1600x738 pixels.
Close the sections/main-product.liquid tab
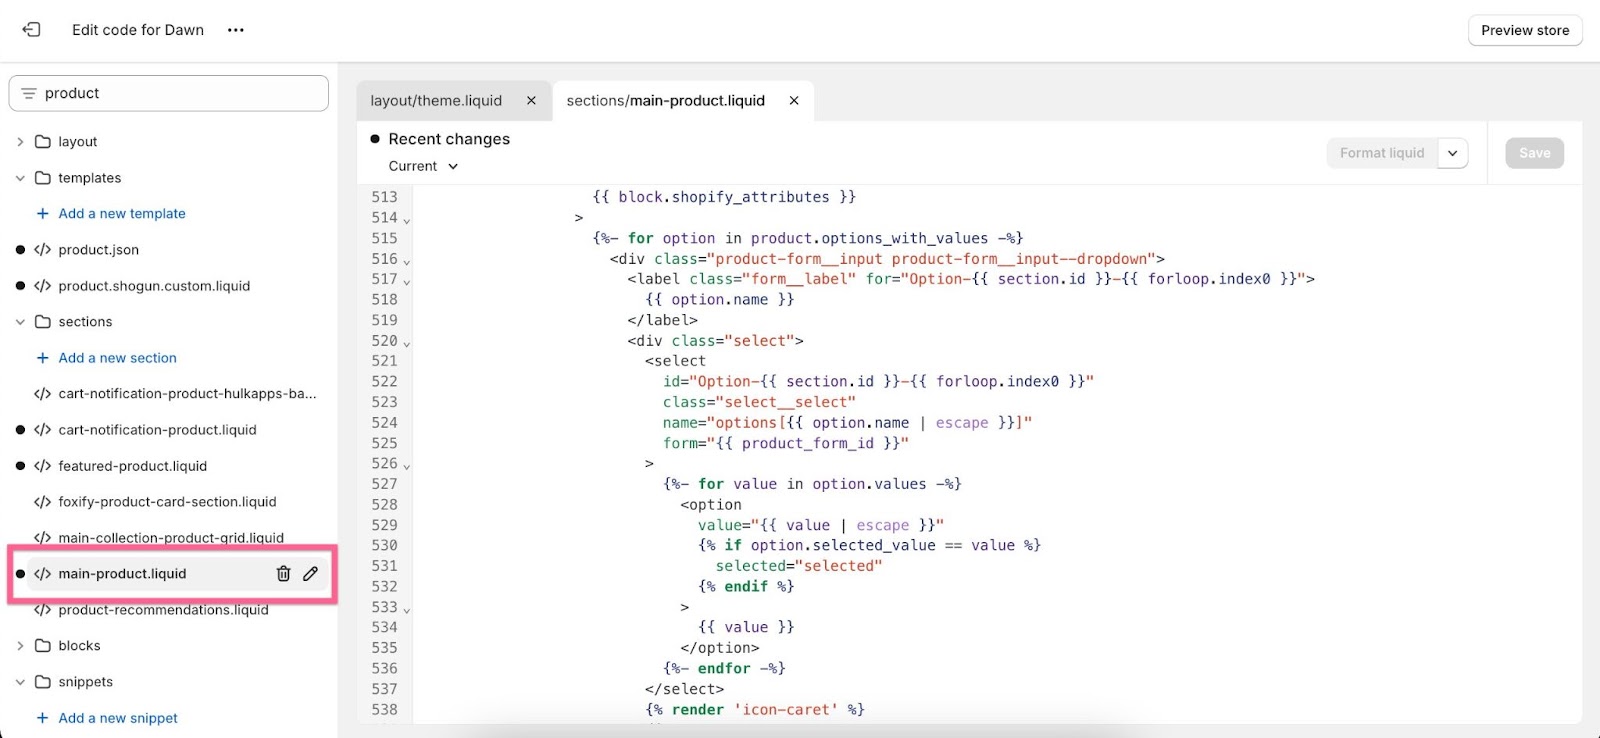(794, 101)
